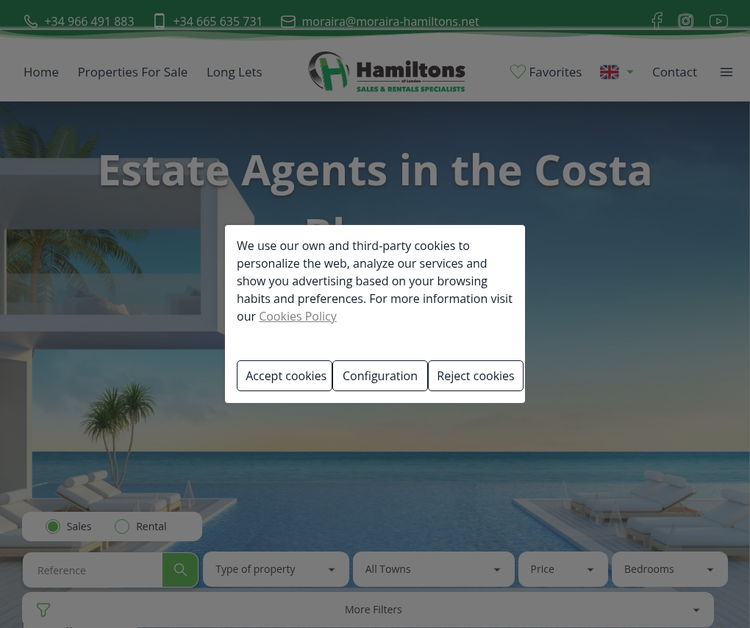Open the Instagram profile icon

(685, 21)
